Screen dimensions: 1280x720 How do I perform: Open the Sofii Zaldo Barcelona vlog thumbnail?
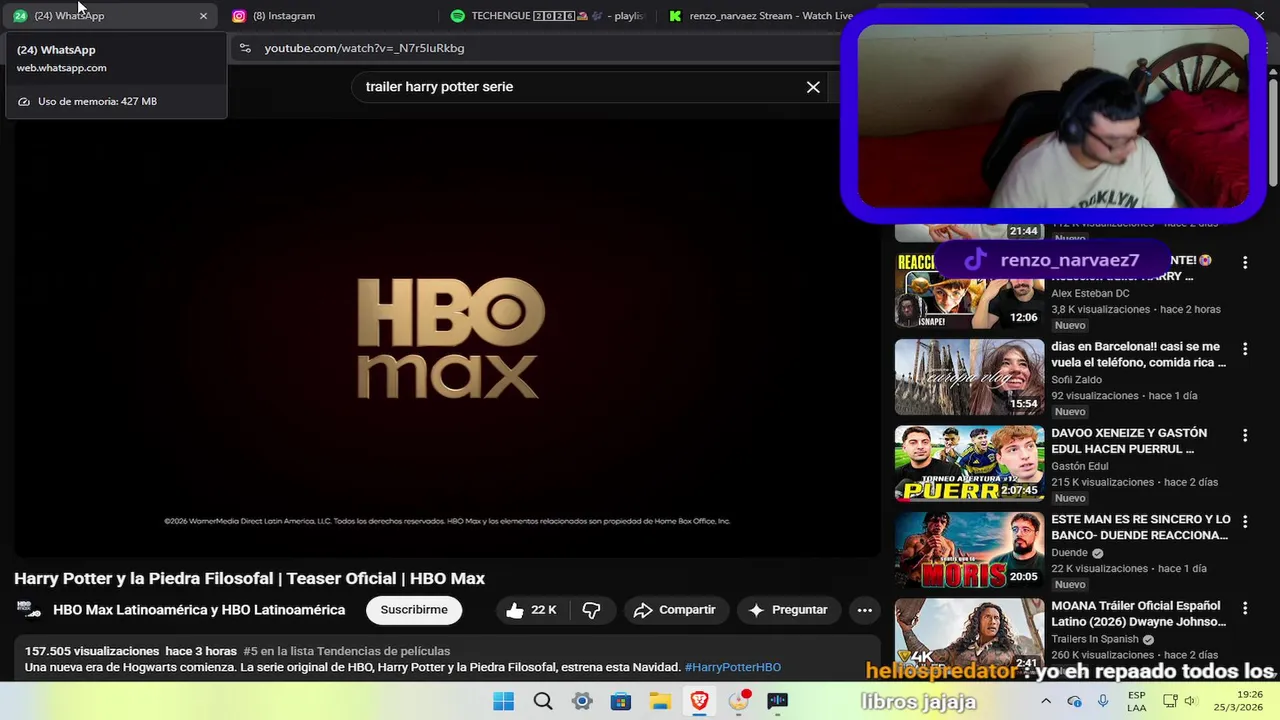pos(969,377)
